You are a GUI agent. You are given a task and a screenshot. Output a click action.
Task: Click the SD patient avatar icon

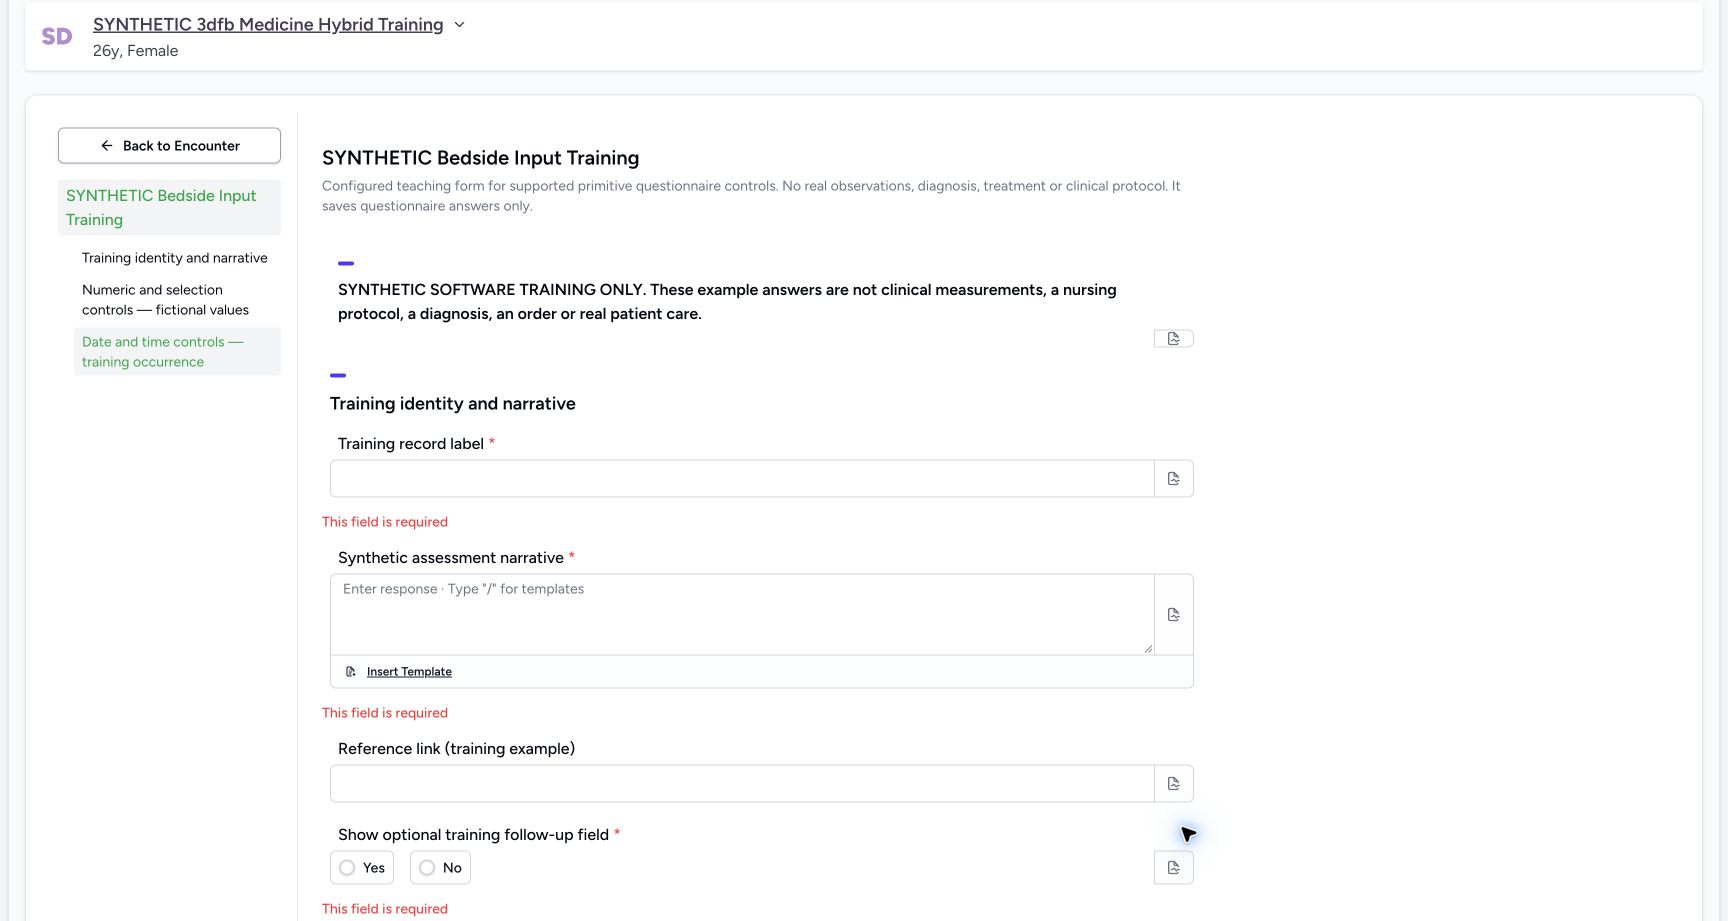click(x=57, y=37)
